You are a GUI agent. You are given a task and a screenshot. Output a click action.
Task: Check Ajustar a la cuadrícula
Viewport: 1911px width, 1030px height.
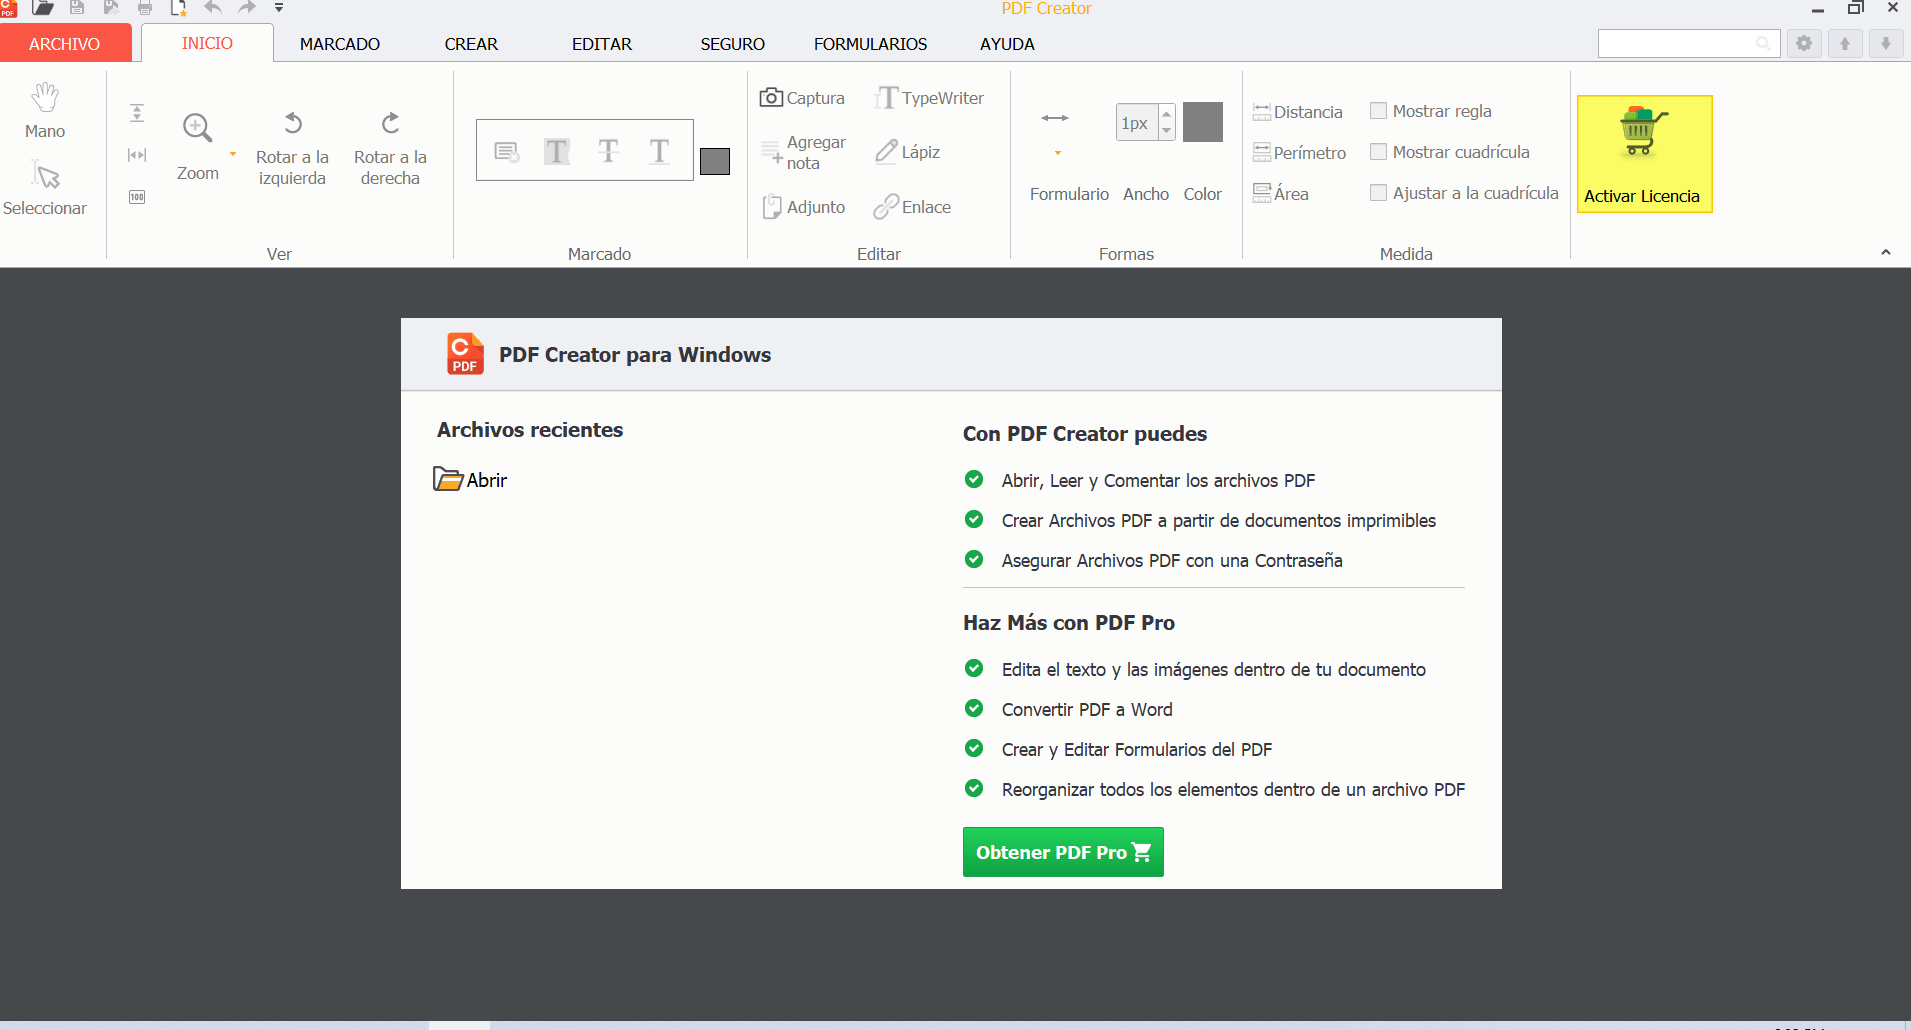pos(1378,193)
